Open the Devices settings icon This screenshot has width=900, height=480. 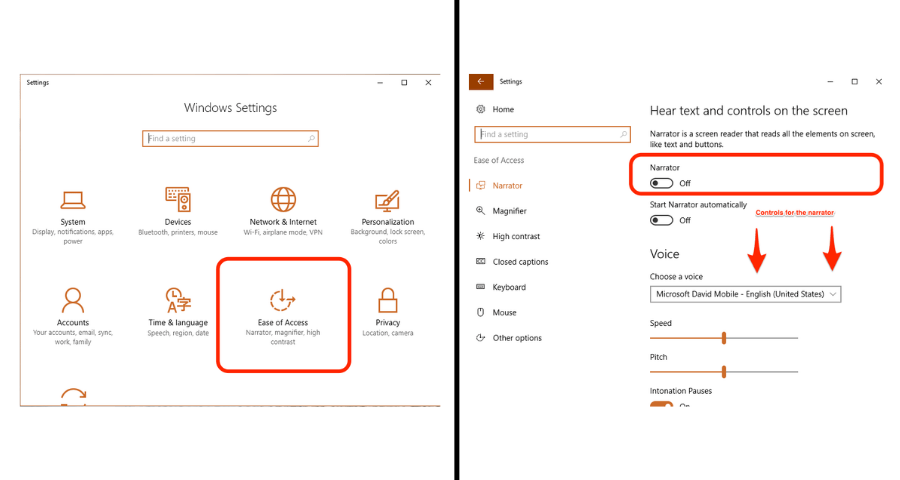pos(178,199)
